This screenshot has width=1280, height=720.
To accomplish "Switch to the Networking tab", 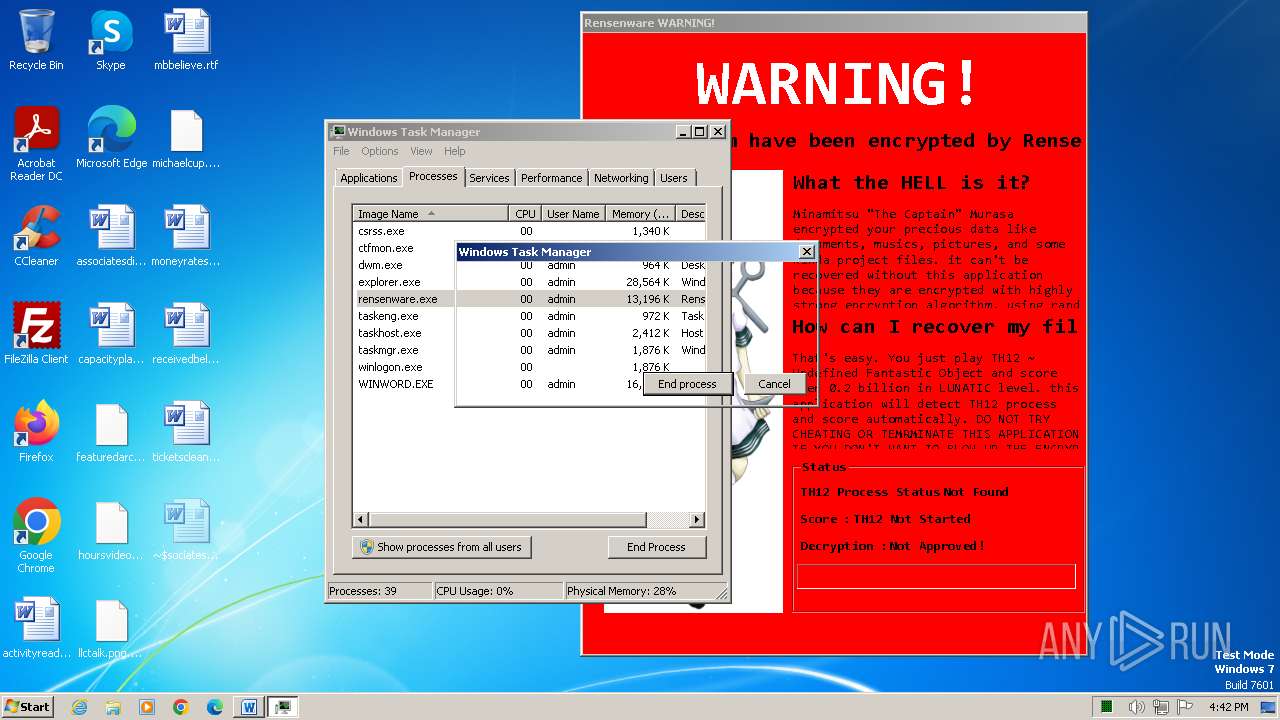I will click(621, 178).
